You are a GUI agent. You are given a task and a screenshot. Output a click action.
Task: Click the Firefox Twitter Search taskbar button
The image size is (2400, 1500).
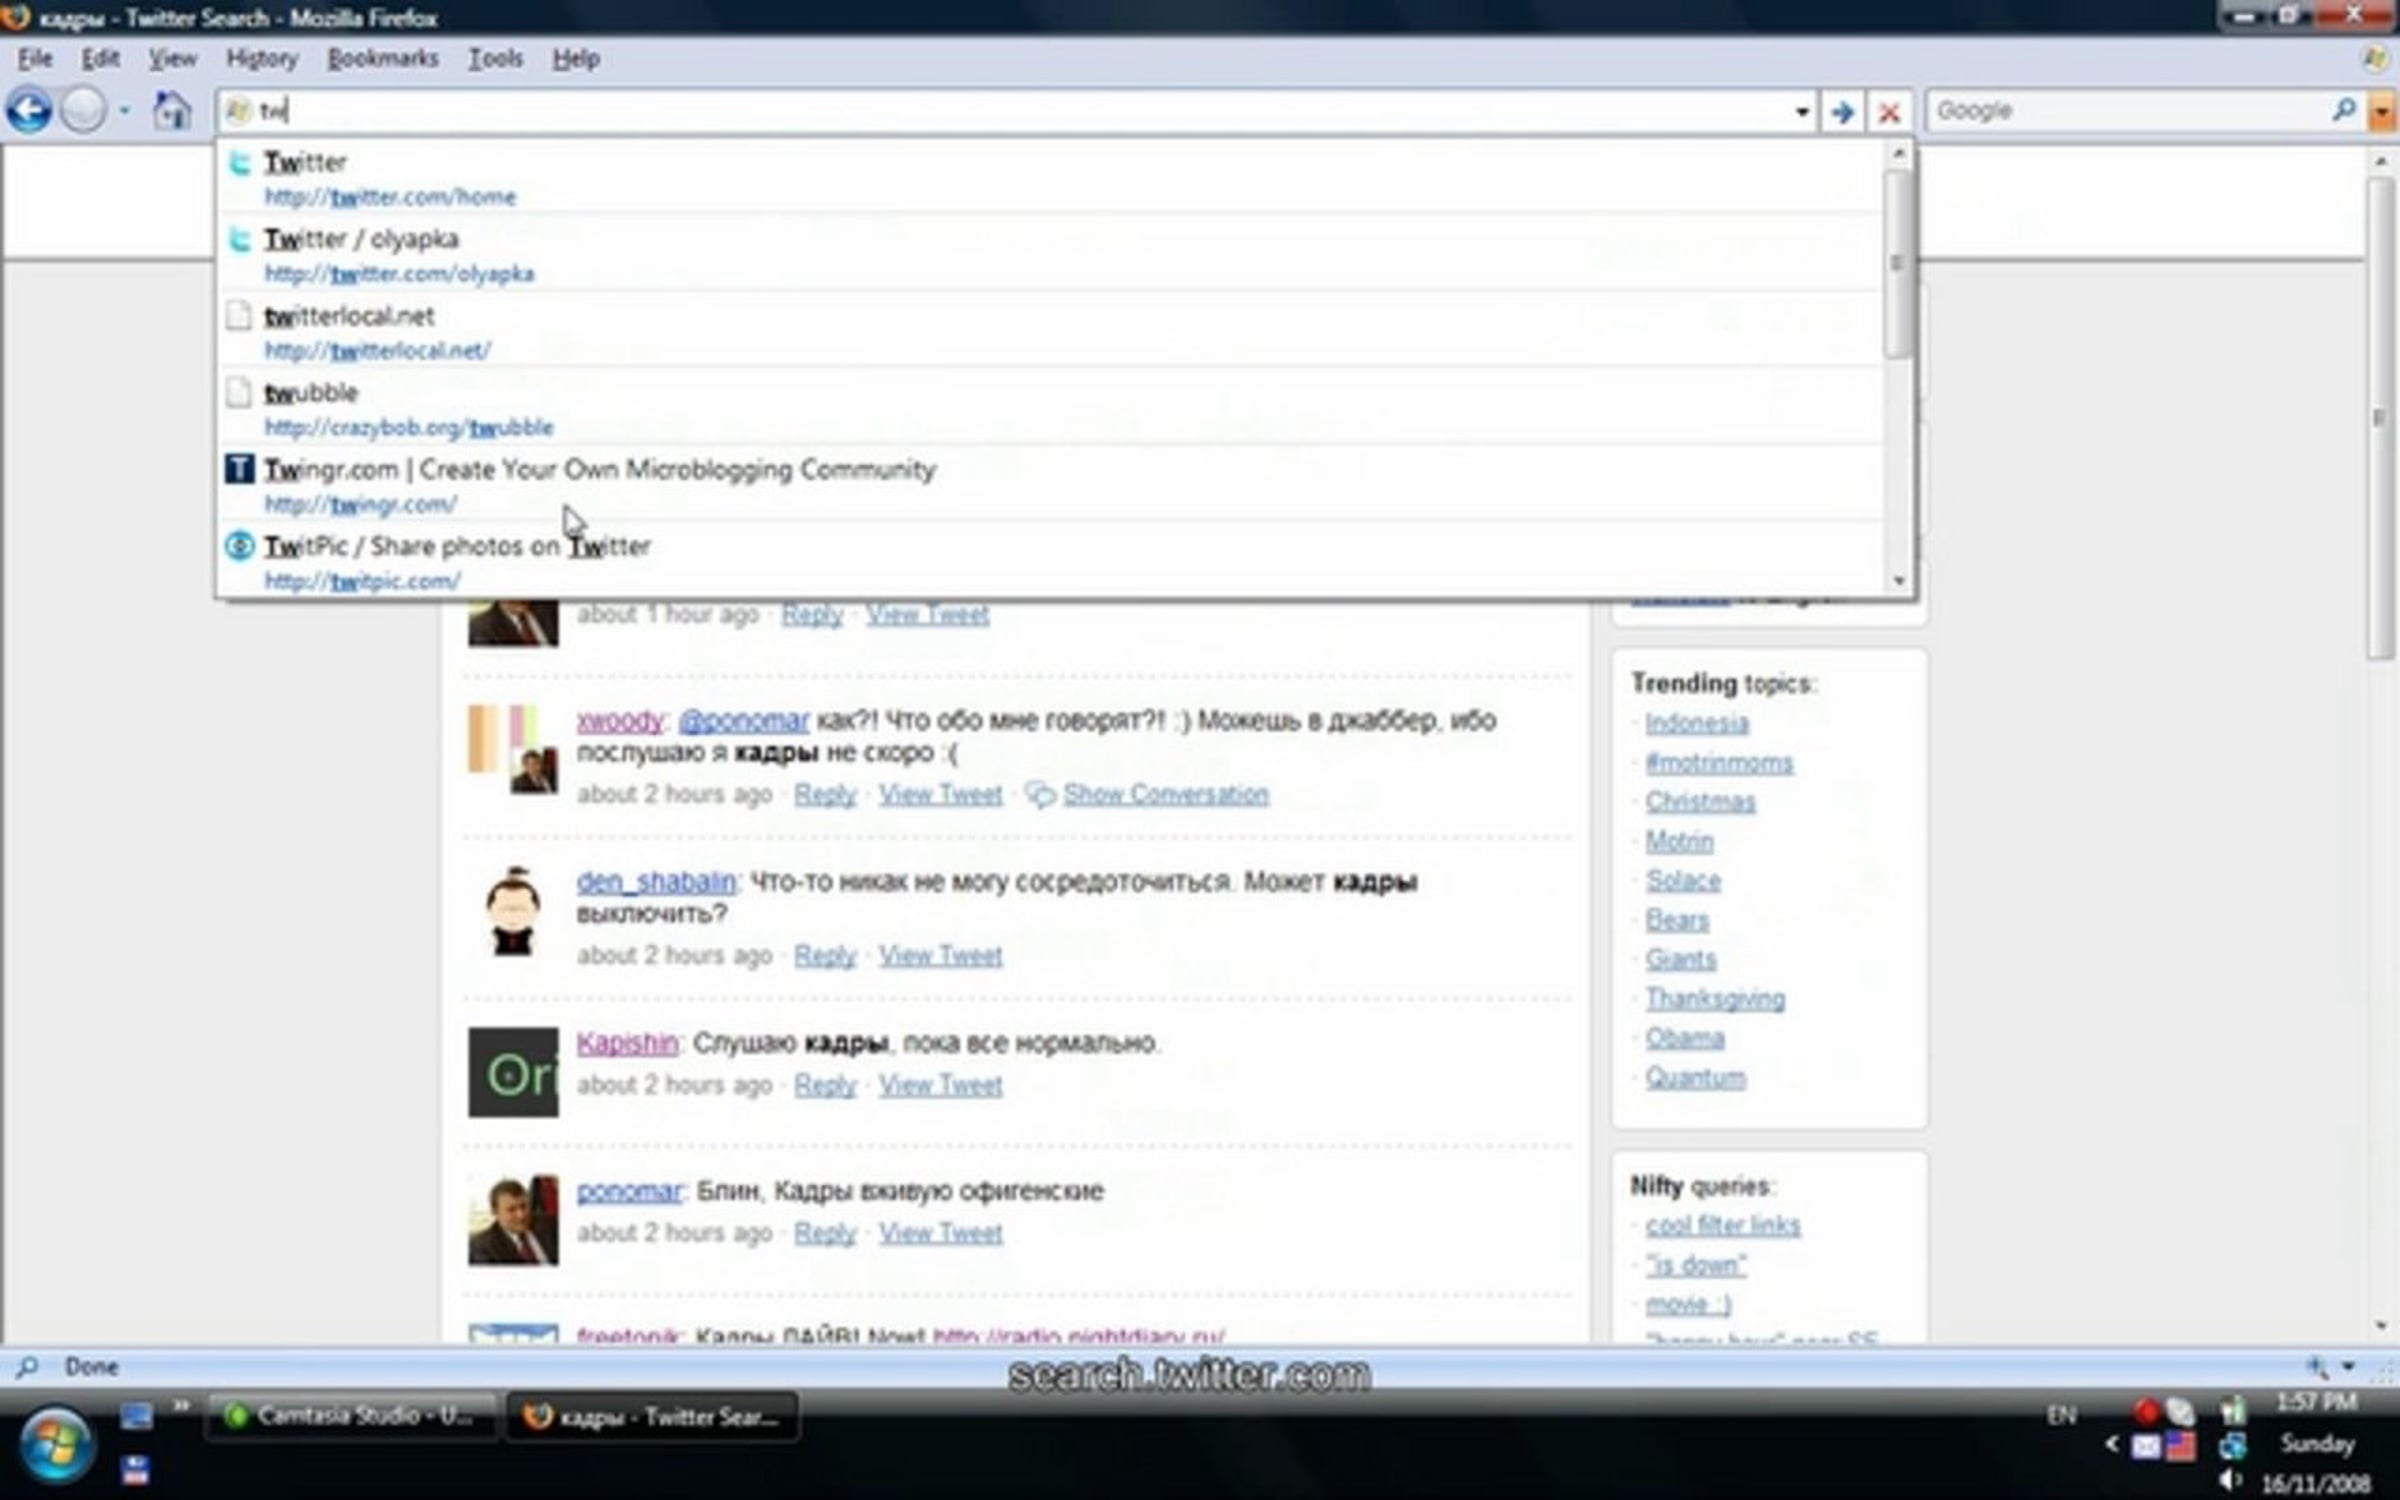tap(652, 1416)
